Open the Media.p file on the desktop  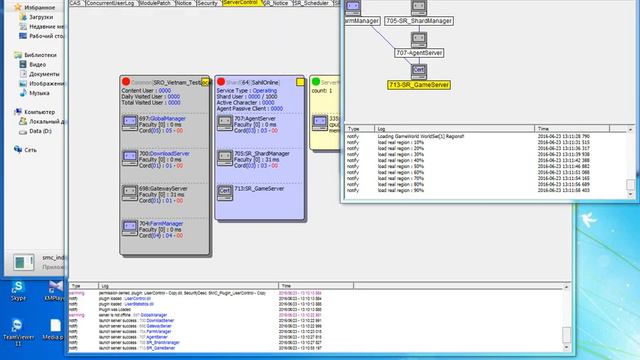click(x=54, y=330)
